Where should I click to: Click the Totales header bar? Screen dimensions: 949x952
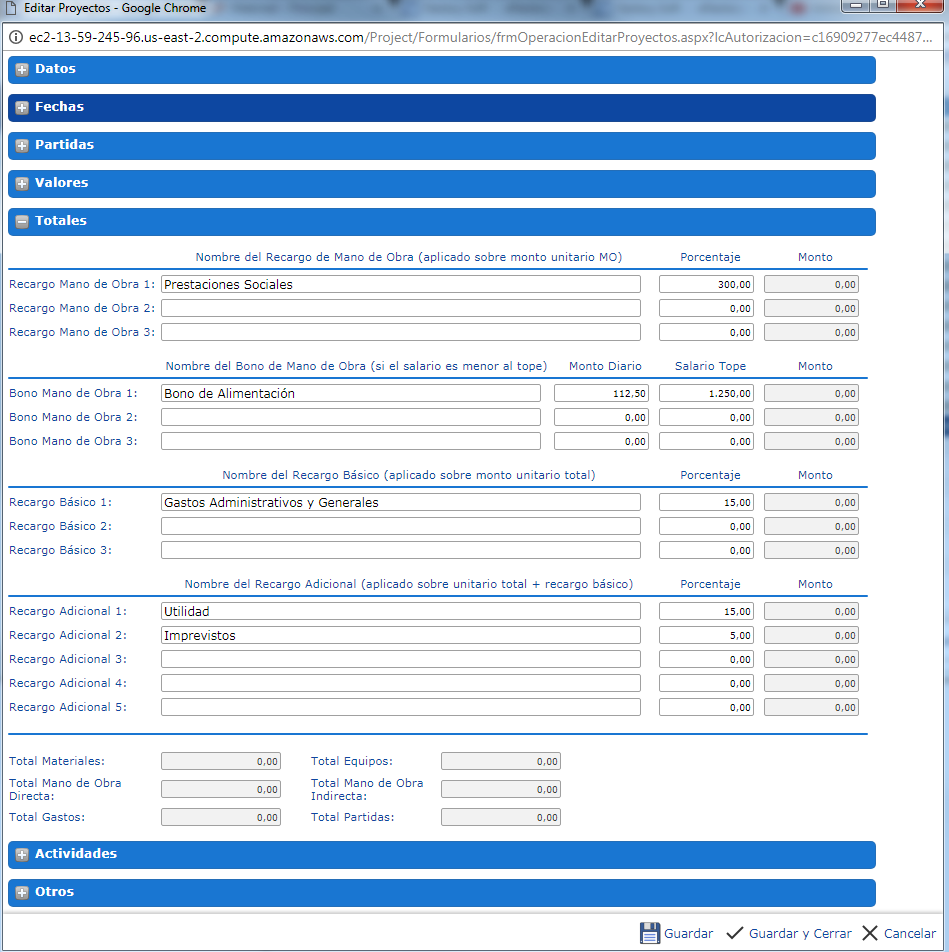click(442, 222)
